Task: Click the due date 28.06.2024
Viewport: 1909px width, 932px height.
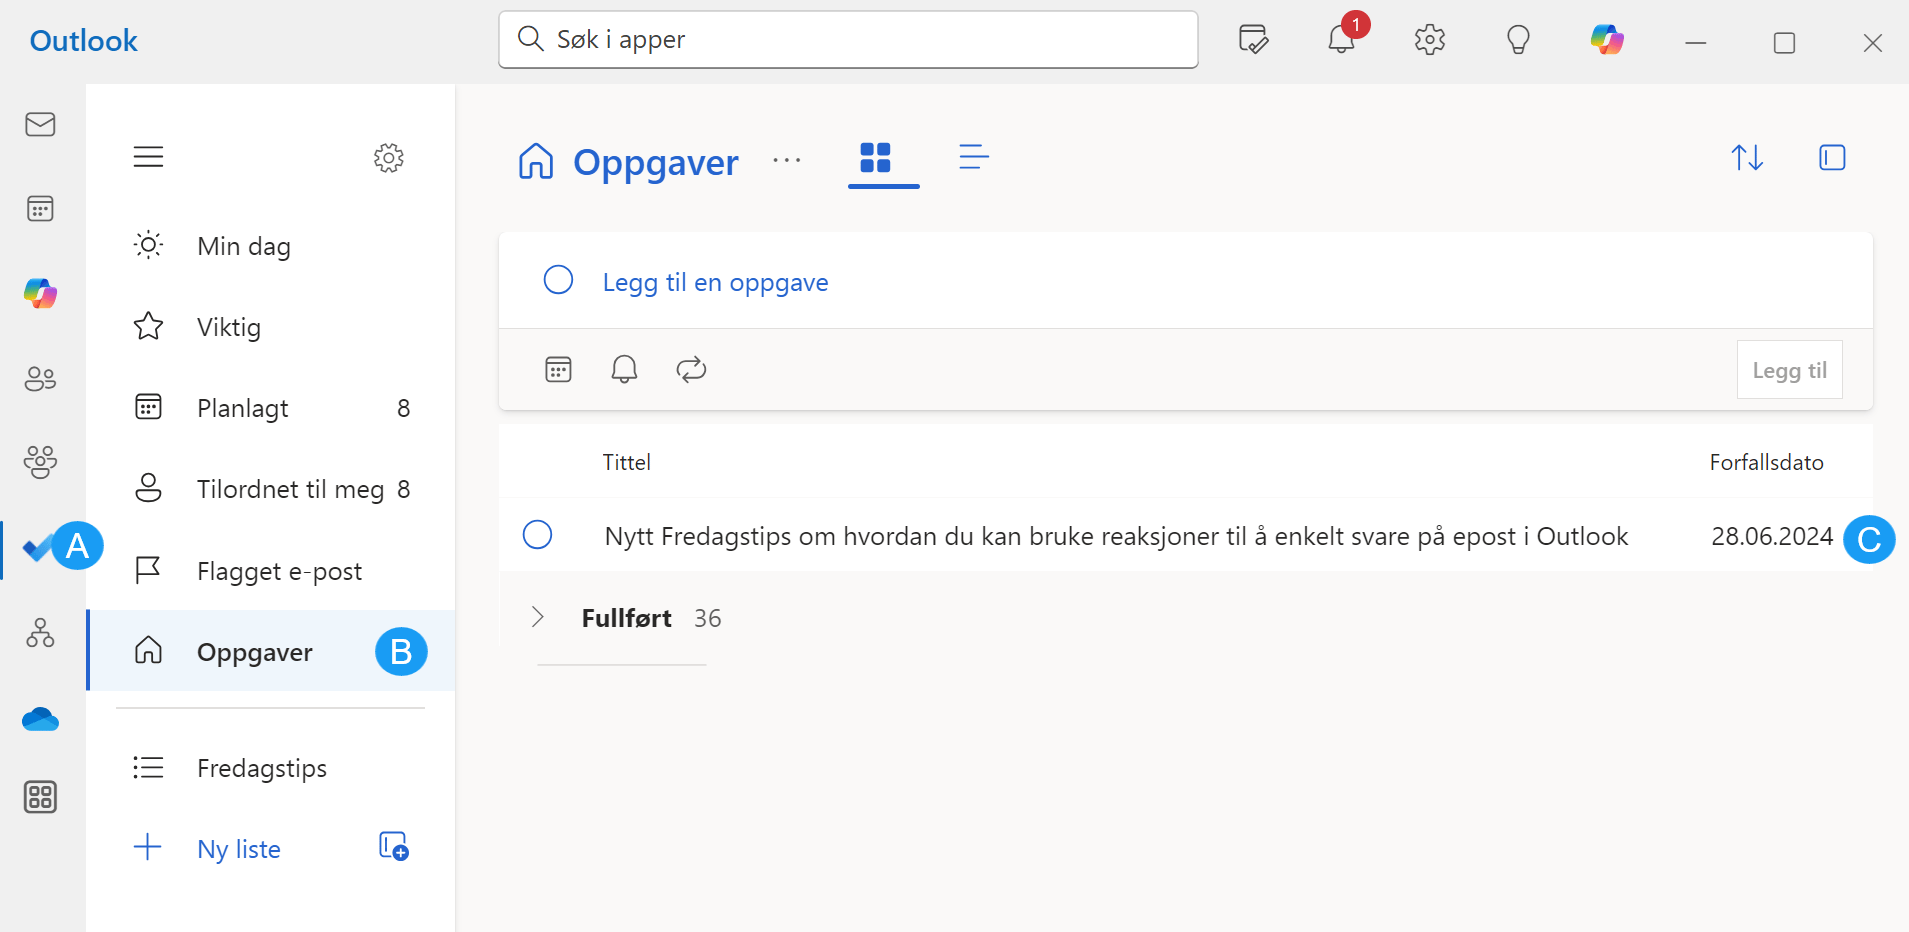Action: (x=1772, y=536)
